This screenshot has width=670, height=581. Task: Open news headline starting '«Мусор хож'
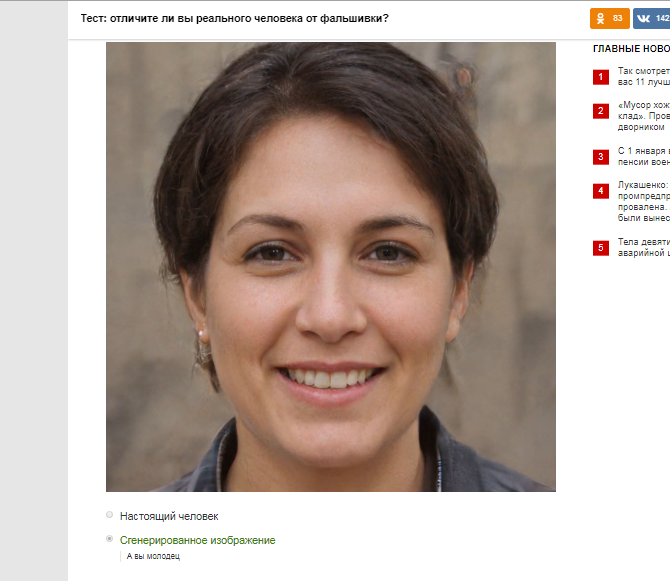(x=644, y=116)
